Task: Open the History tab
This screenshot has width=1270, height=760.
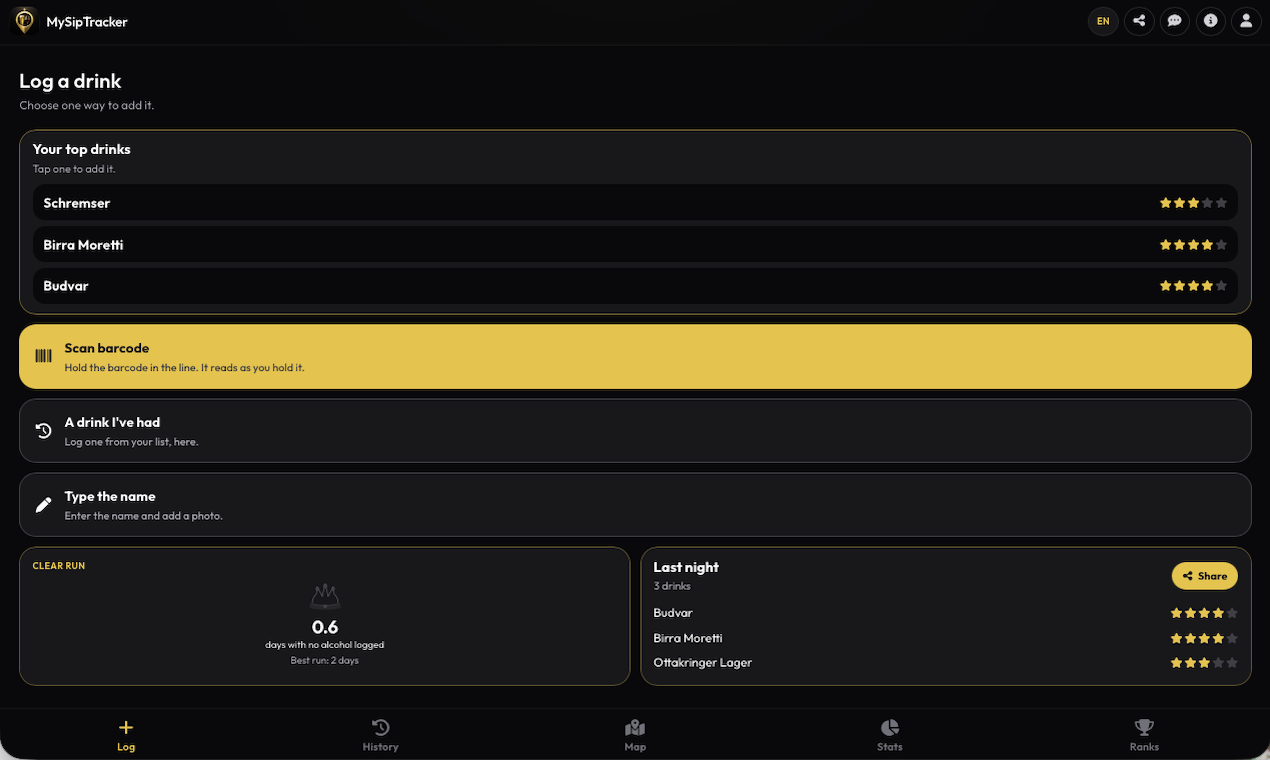Action: [380, 735]
